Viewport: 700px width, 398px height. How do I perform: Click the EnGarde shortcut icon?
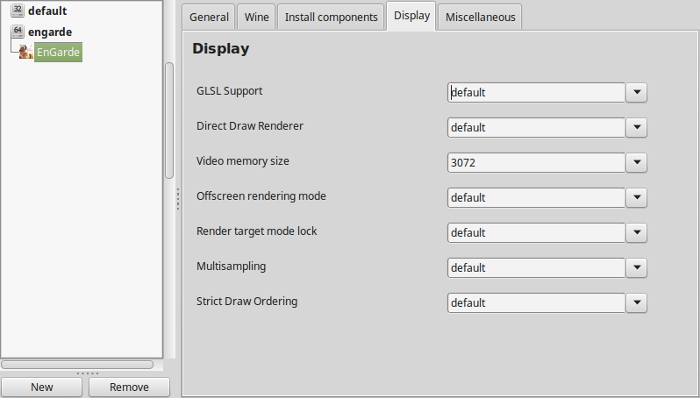pos(25,52)
